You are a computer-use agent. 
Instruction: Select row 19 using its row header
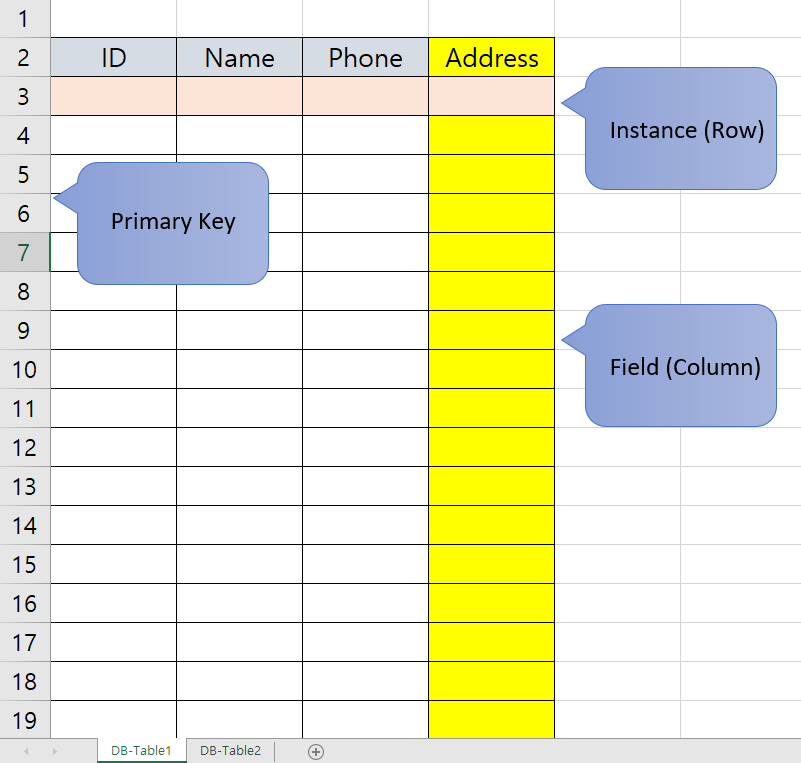24,719
